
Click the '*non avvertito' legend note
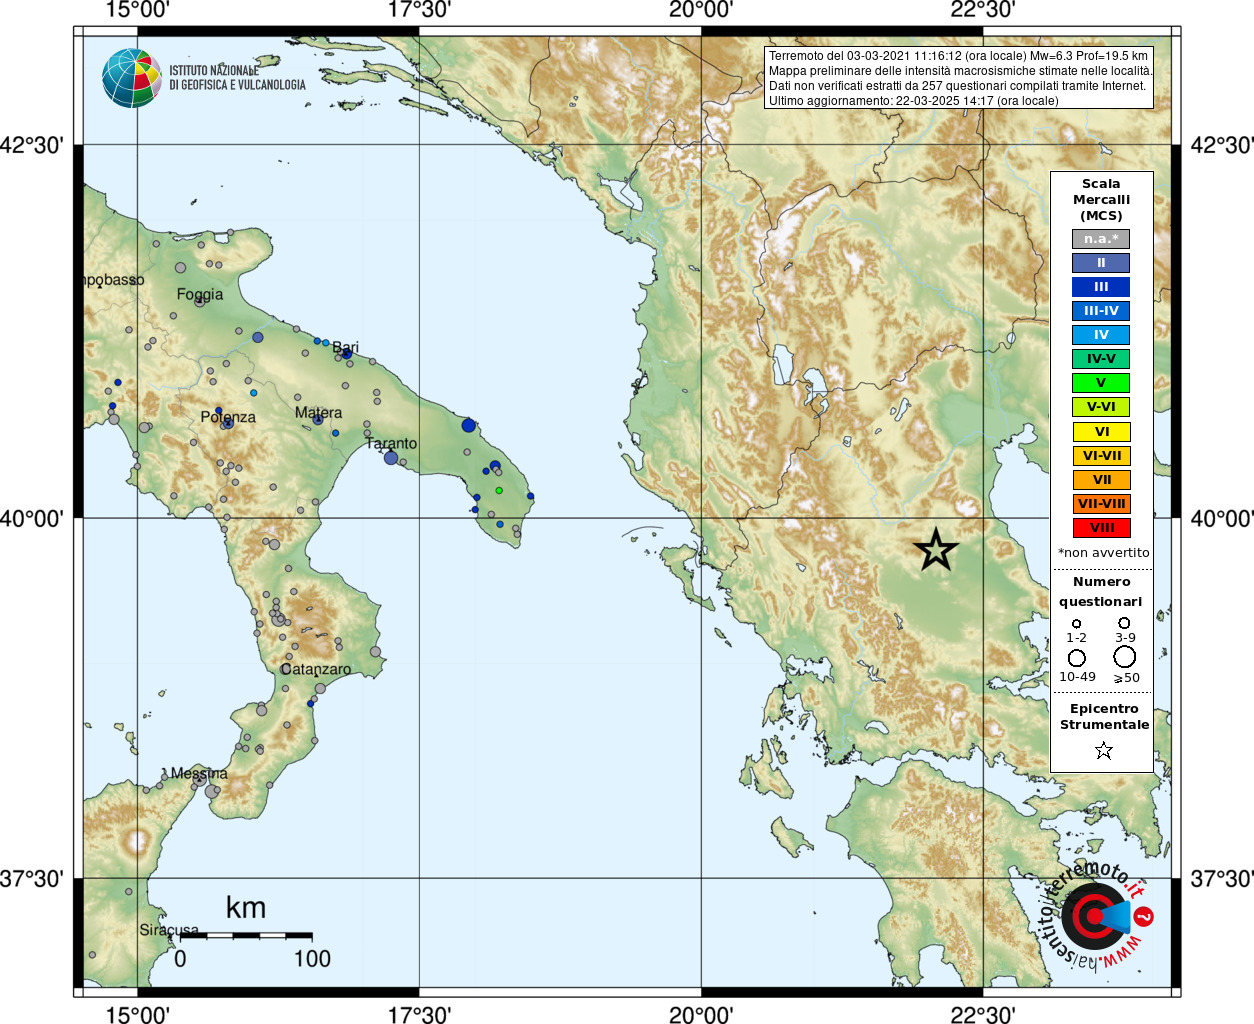point(1103,552)
